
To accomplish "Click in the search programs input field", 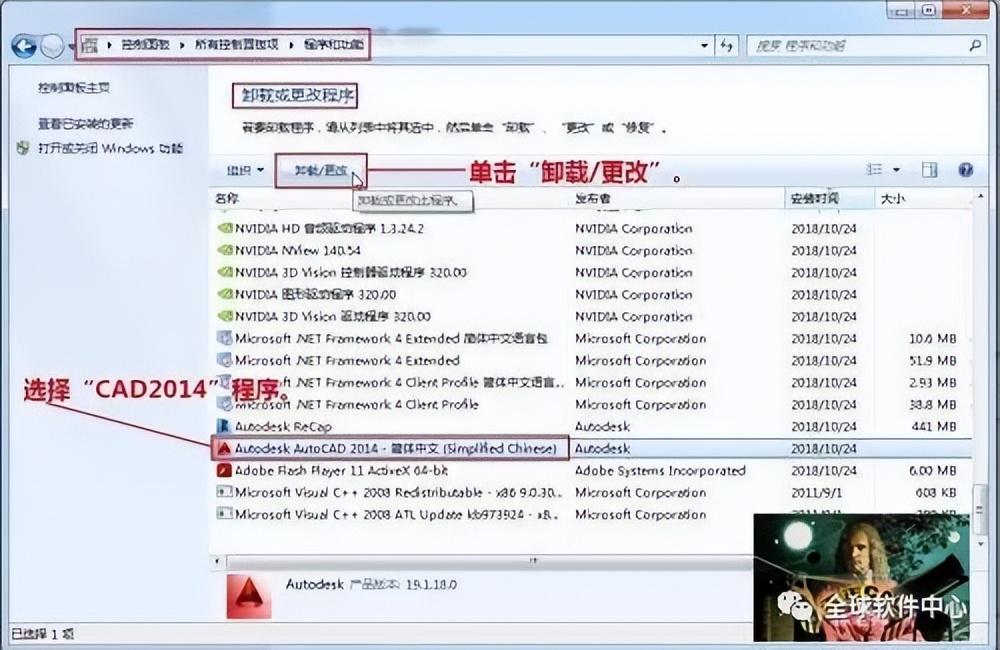I will (858, 45).
